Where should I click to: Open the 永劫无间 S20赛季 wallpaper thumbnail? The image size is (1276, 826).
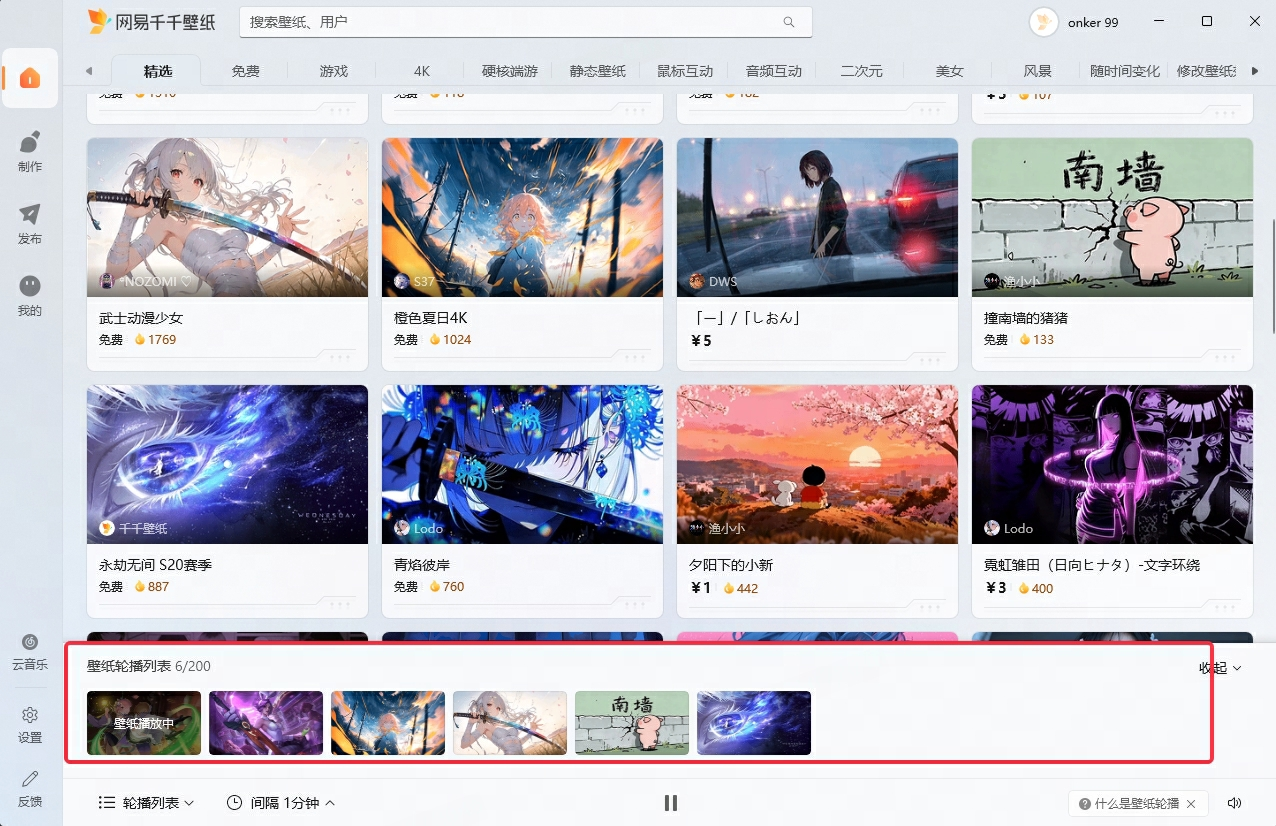[x=227, y=464]
